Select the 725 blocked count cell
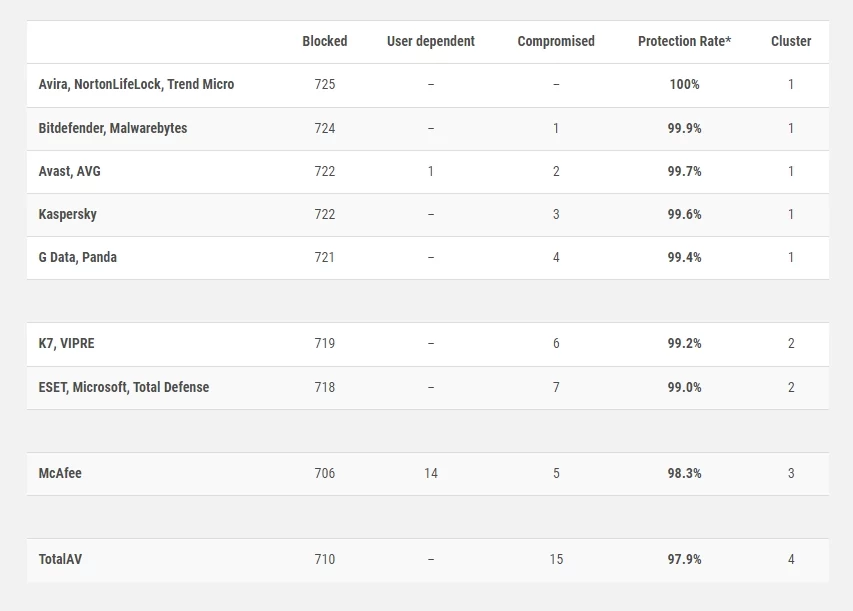This screenshot has height=611, width=853. [x=325, y=84]
